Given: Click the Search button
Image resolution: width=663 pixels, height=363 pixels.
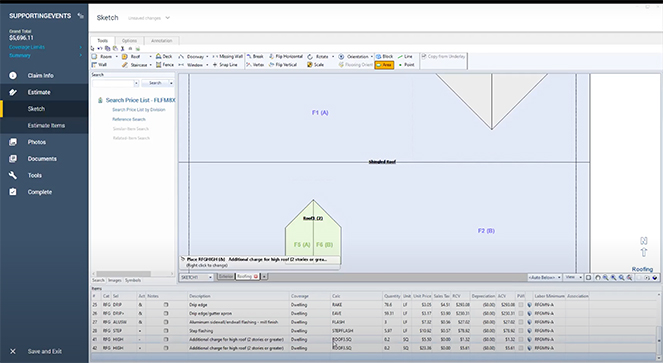Looking at the screenshot, I should [x=155, y=83].
